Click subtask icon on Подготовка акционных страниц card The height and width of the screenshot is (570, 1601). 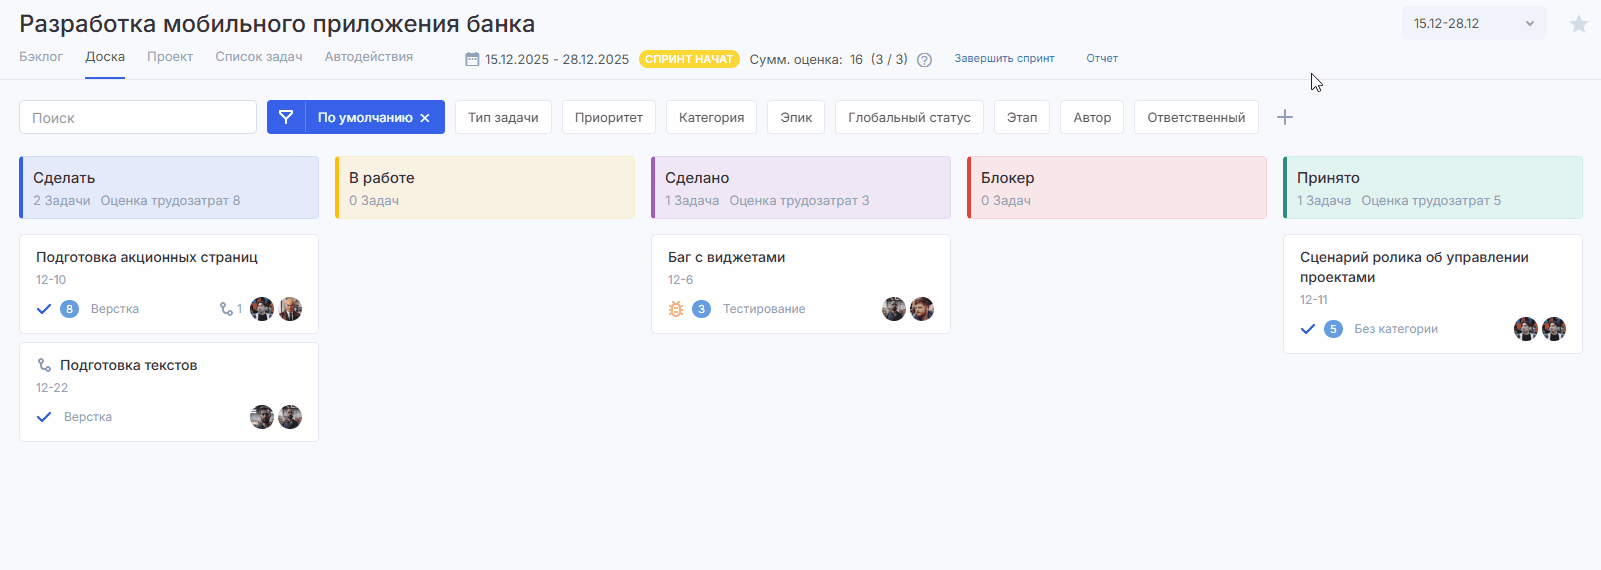(227, 309)
